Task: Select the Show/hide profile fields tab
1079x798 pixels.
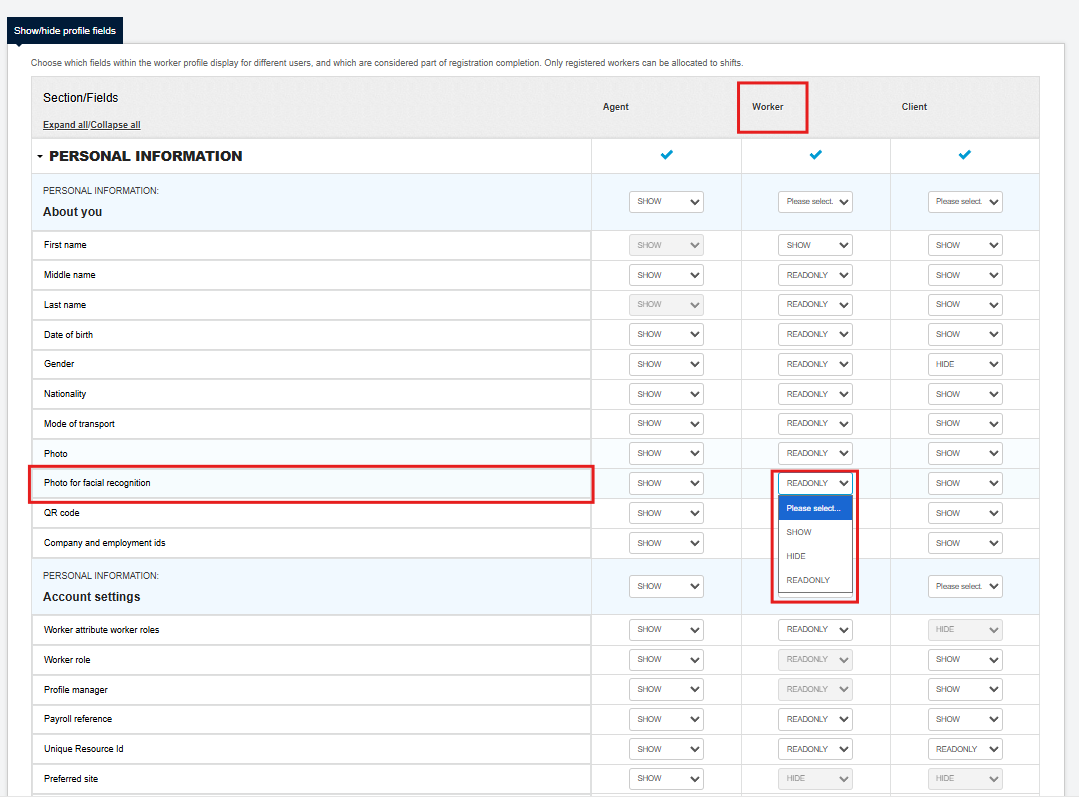Action: pos(64,30)
